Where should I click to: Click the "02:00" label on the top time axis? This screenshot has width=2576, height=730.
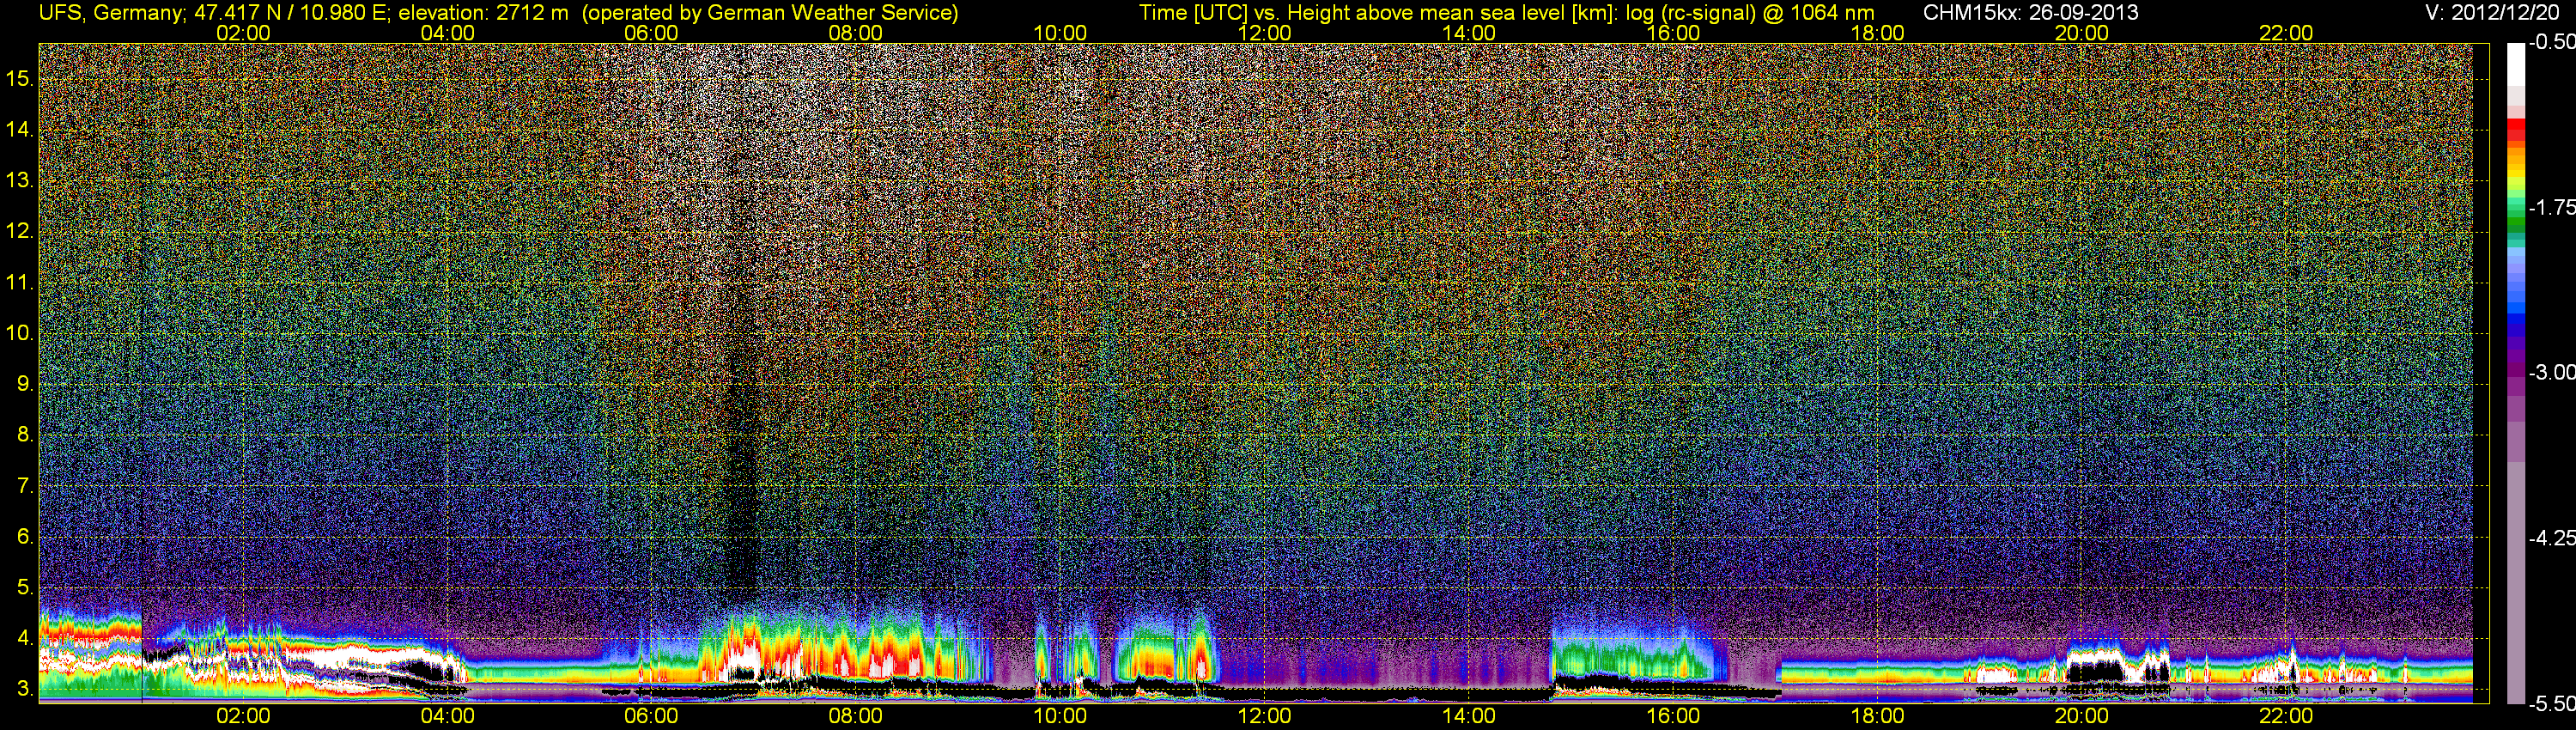coord(243,33)
